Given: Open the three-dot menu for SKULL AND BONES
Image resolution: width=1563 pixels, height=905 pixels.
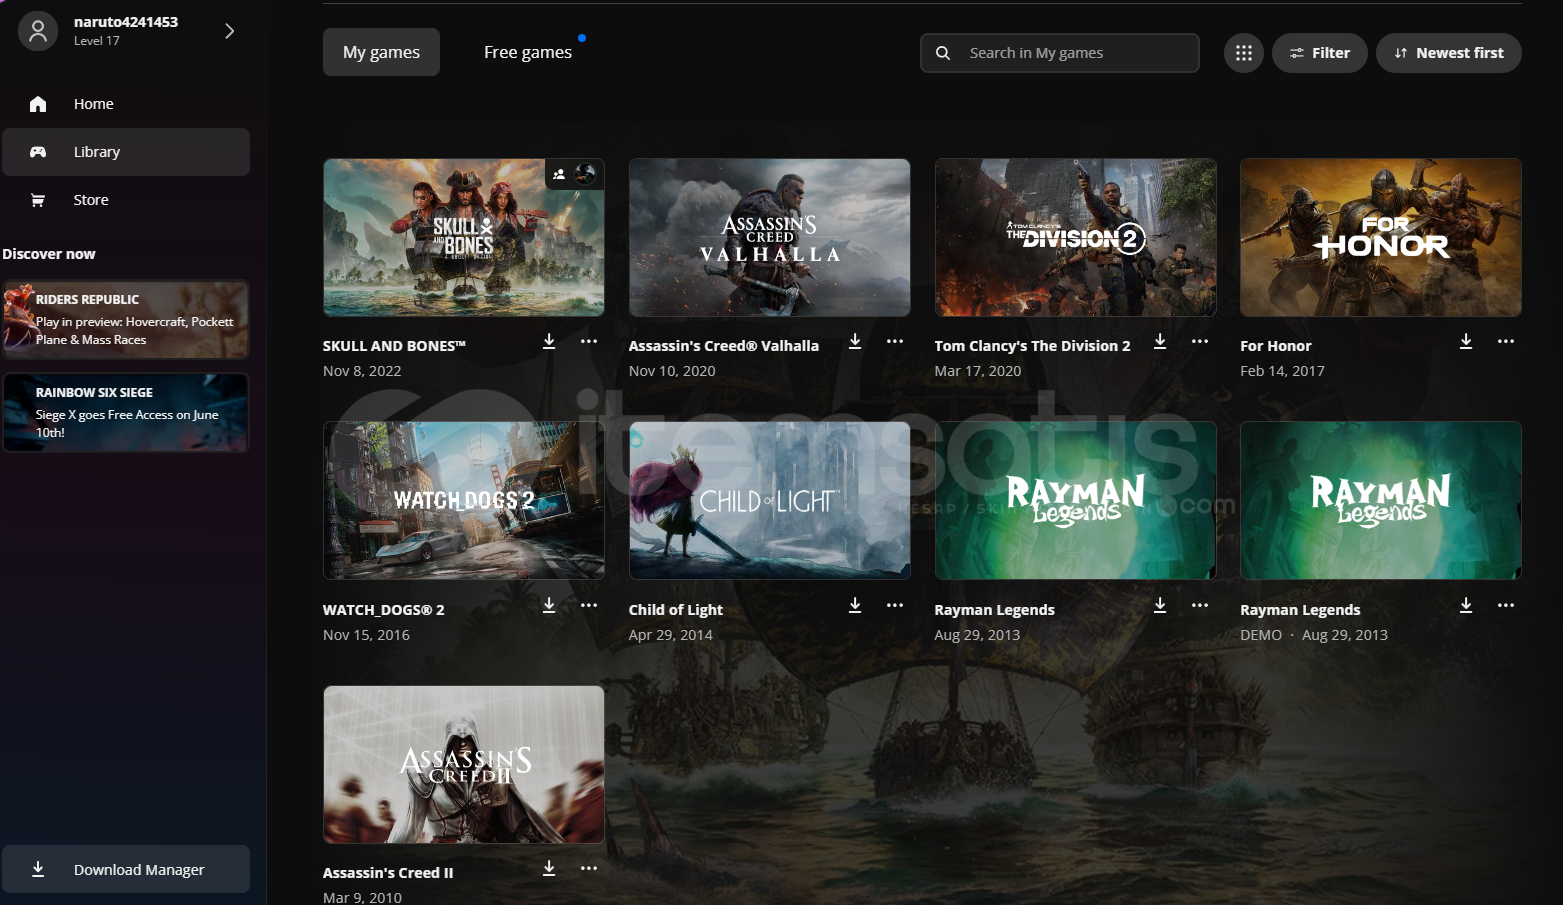Looking at the screenshot, I should coord(589,342).
